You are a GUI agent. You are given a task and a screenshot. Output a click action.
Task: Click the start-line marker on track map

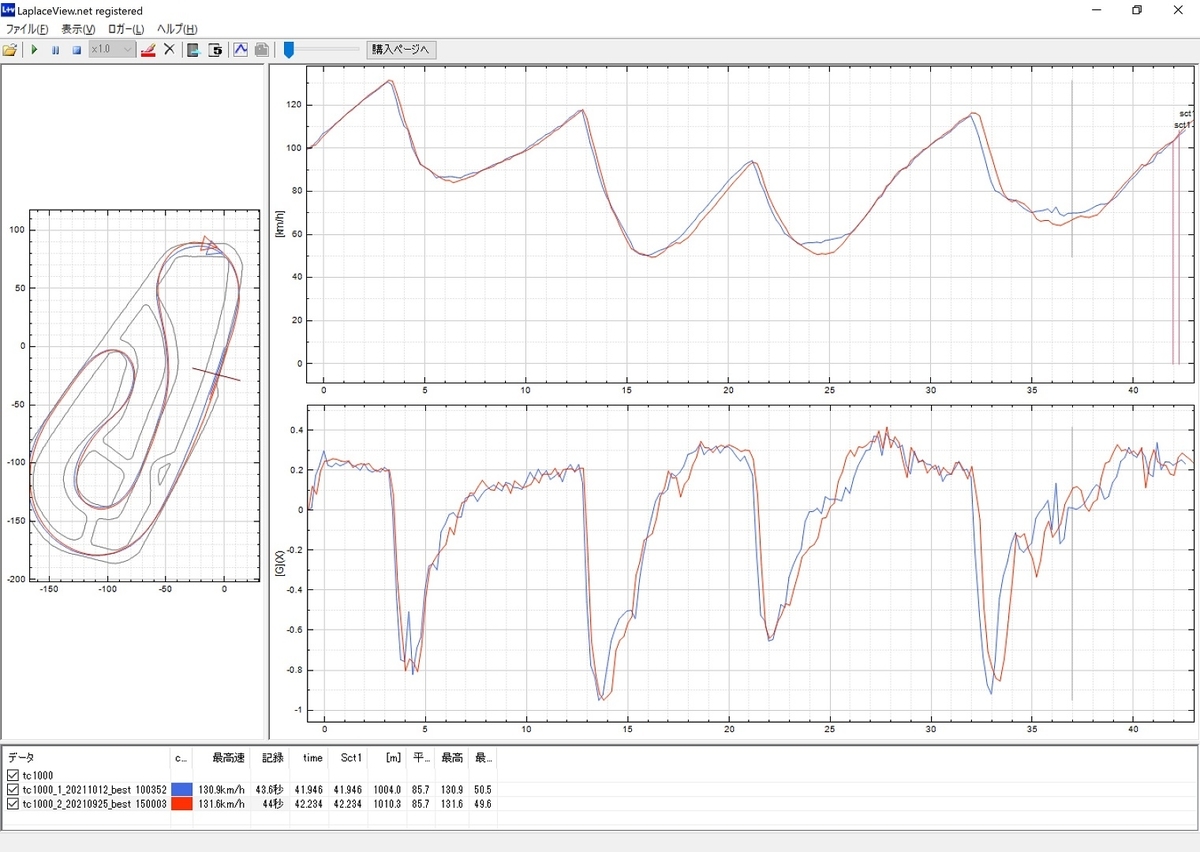pos(216,374)
